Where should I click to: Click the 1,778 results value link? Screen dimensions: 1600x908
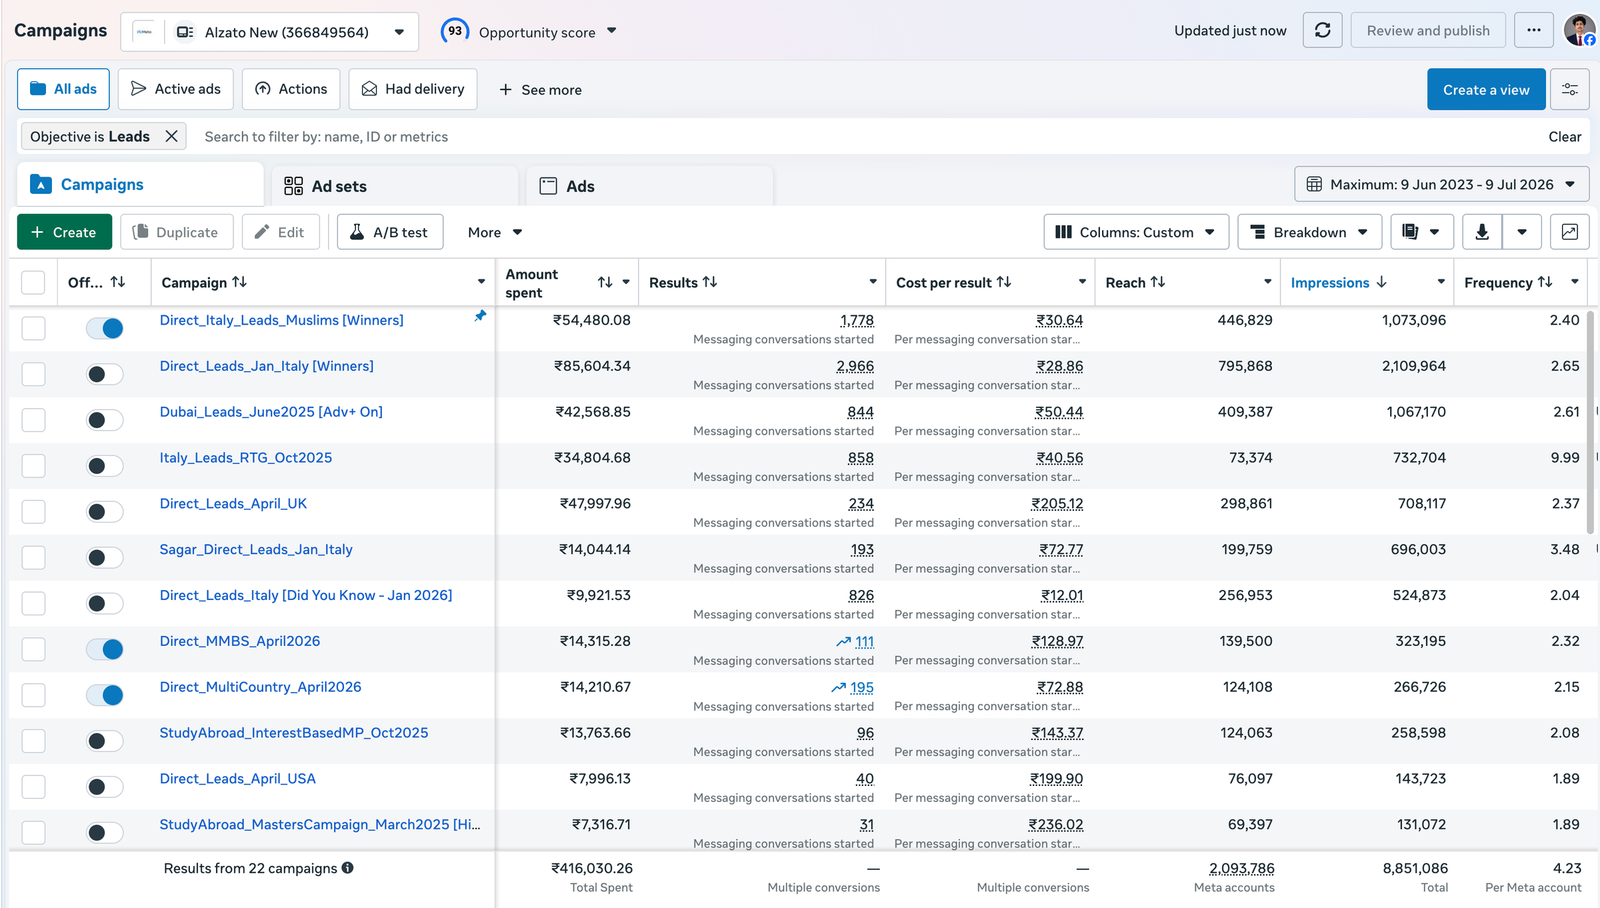click(x=857, y=320)
